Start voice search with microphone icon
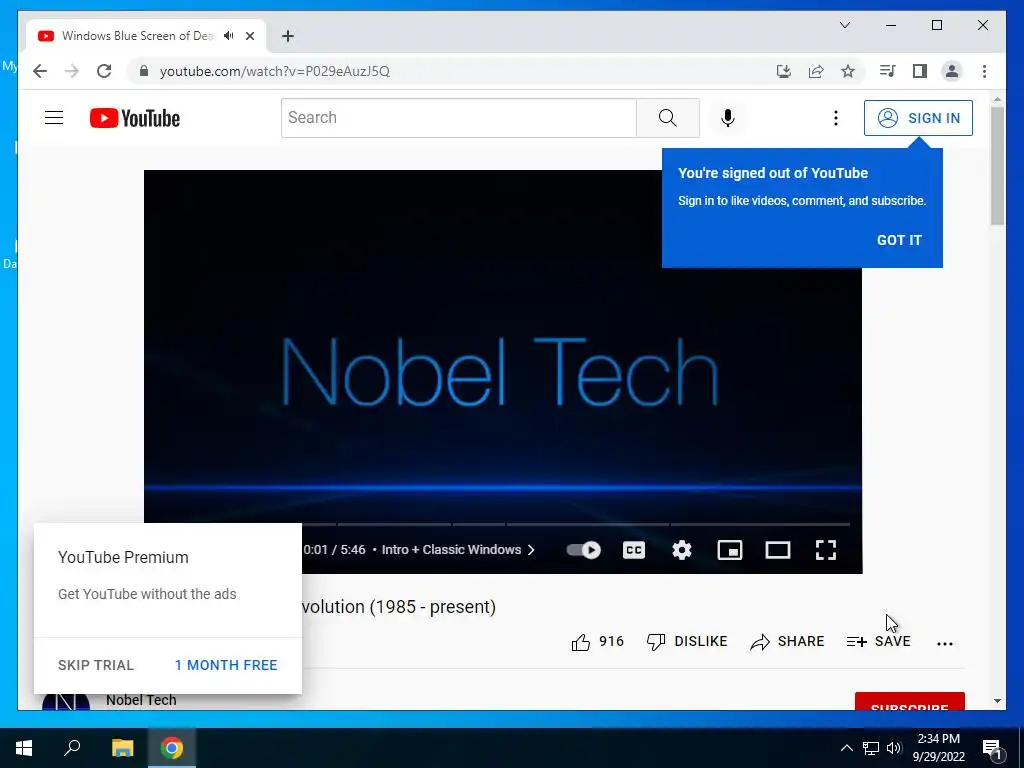 click(x=728, y=118)
